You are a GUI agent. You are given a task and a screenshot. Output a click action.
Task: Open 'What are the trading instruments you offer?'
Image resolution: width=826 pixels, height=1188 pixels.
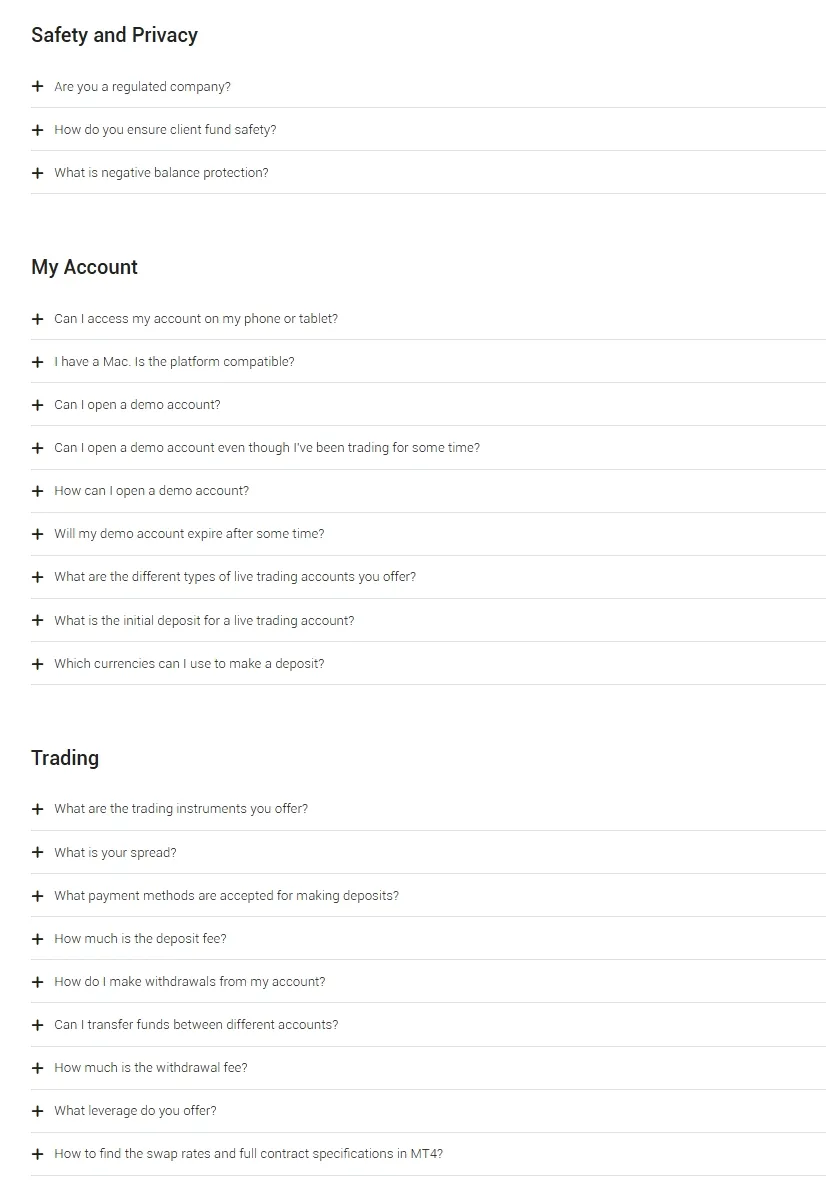coord(428,809)
